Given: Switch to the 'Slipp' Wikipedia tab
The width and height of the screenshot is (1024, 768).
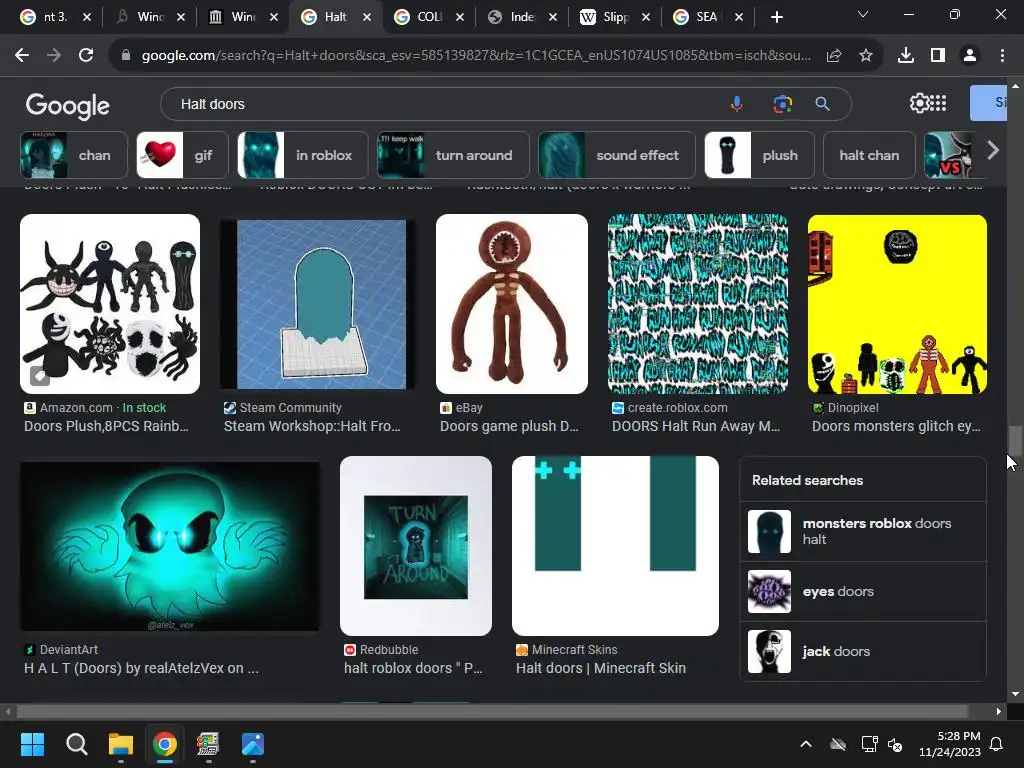Looking at the screenshot, I should pos(615,17).
